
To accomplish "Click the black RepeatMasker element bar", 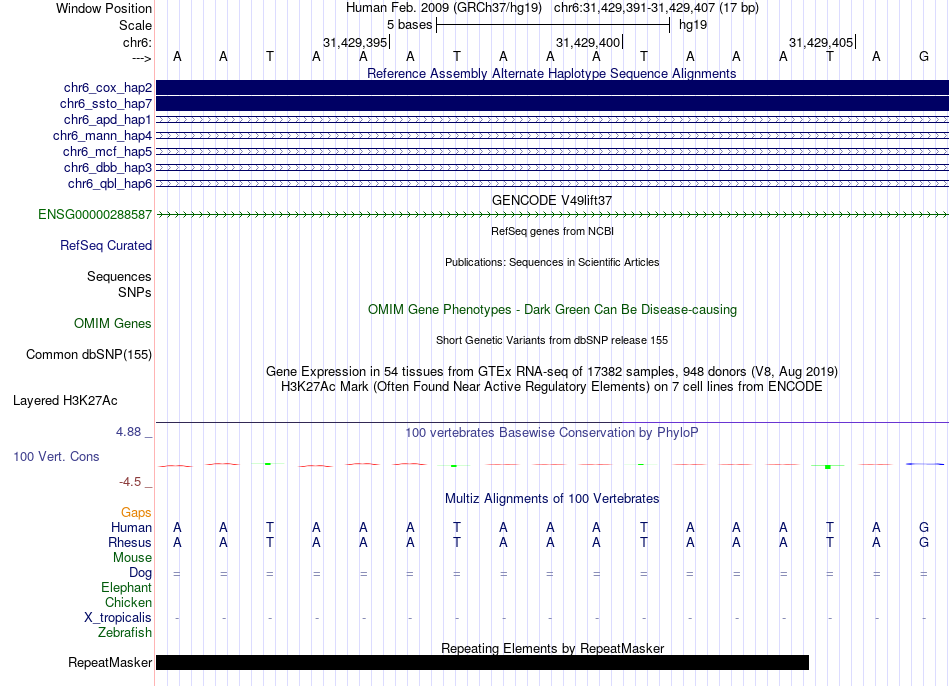I will click(x=482, y=662).
